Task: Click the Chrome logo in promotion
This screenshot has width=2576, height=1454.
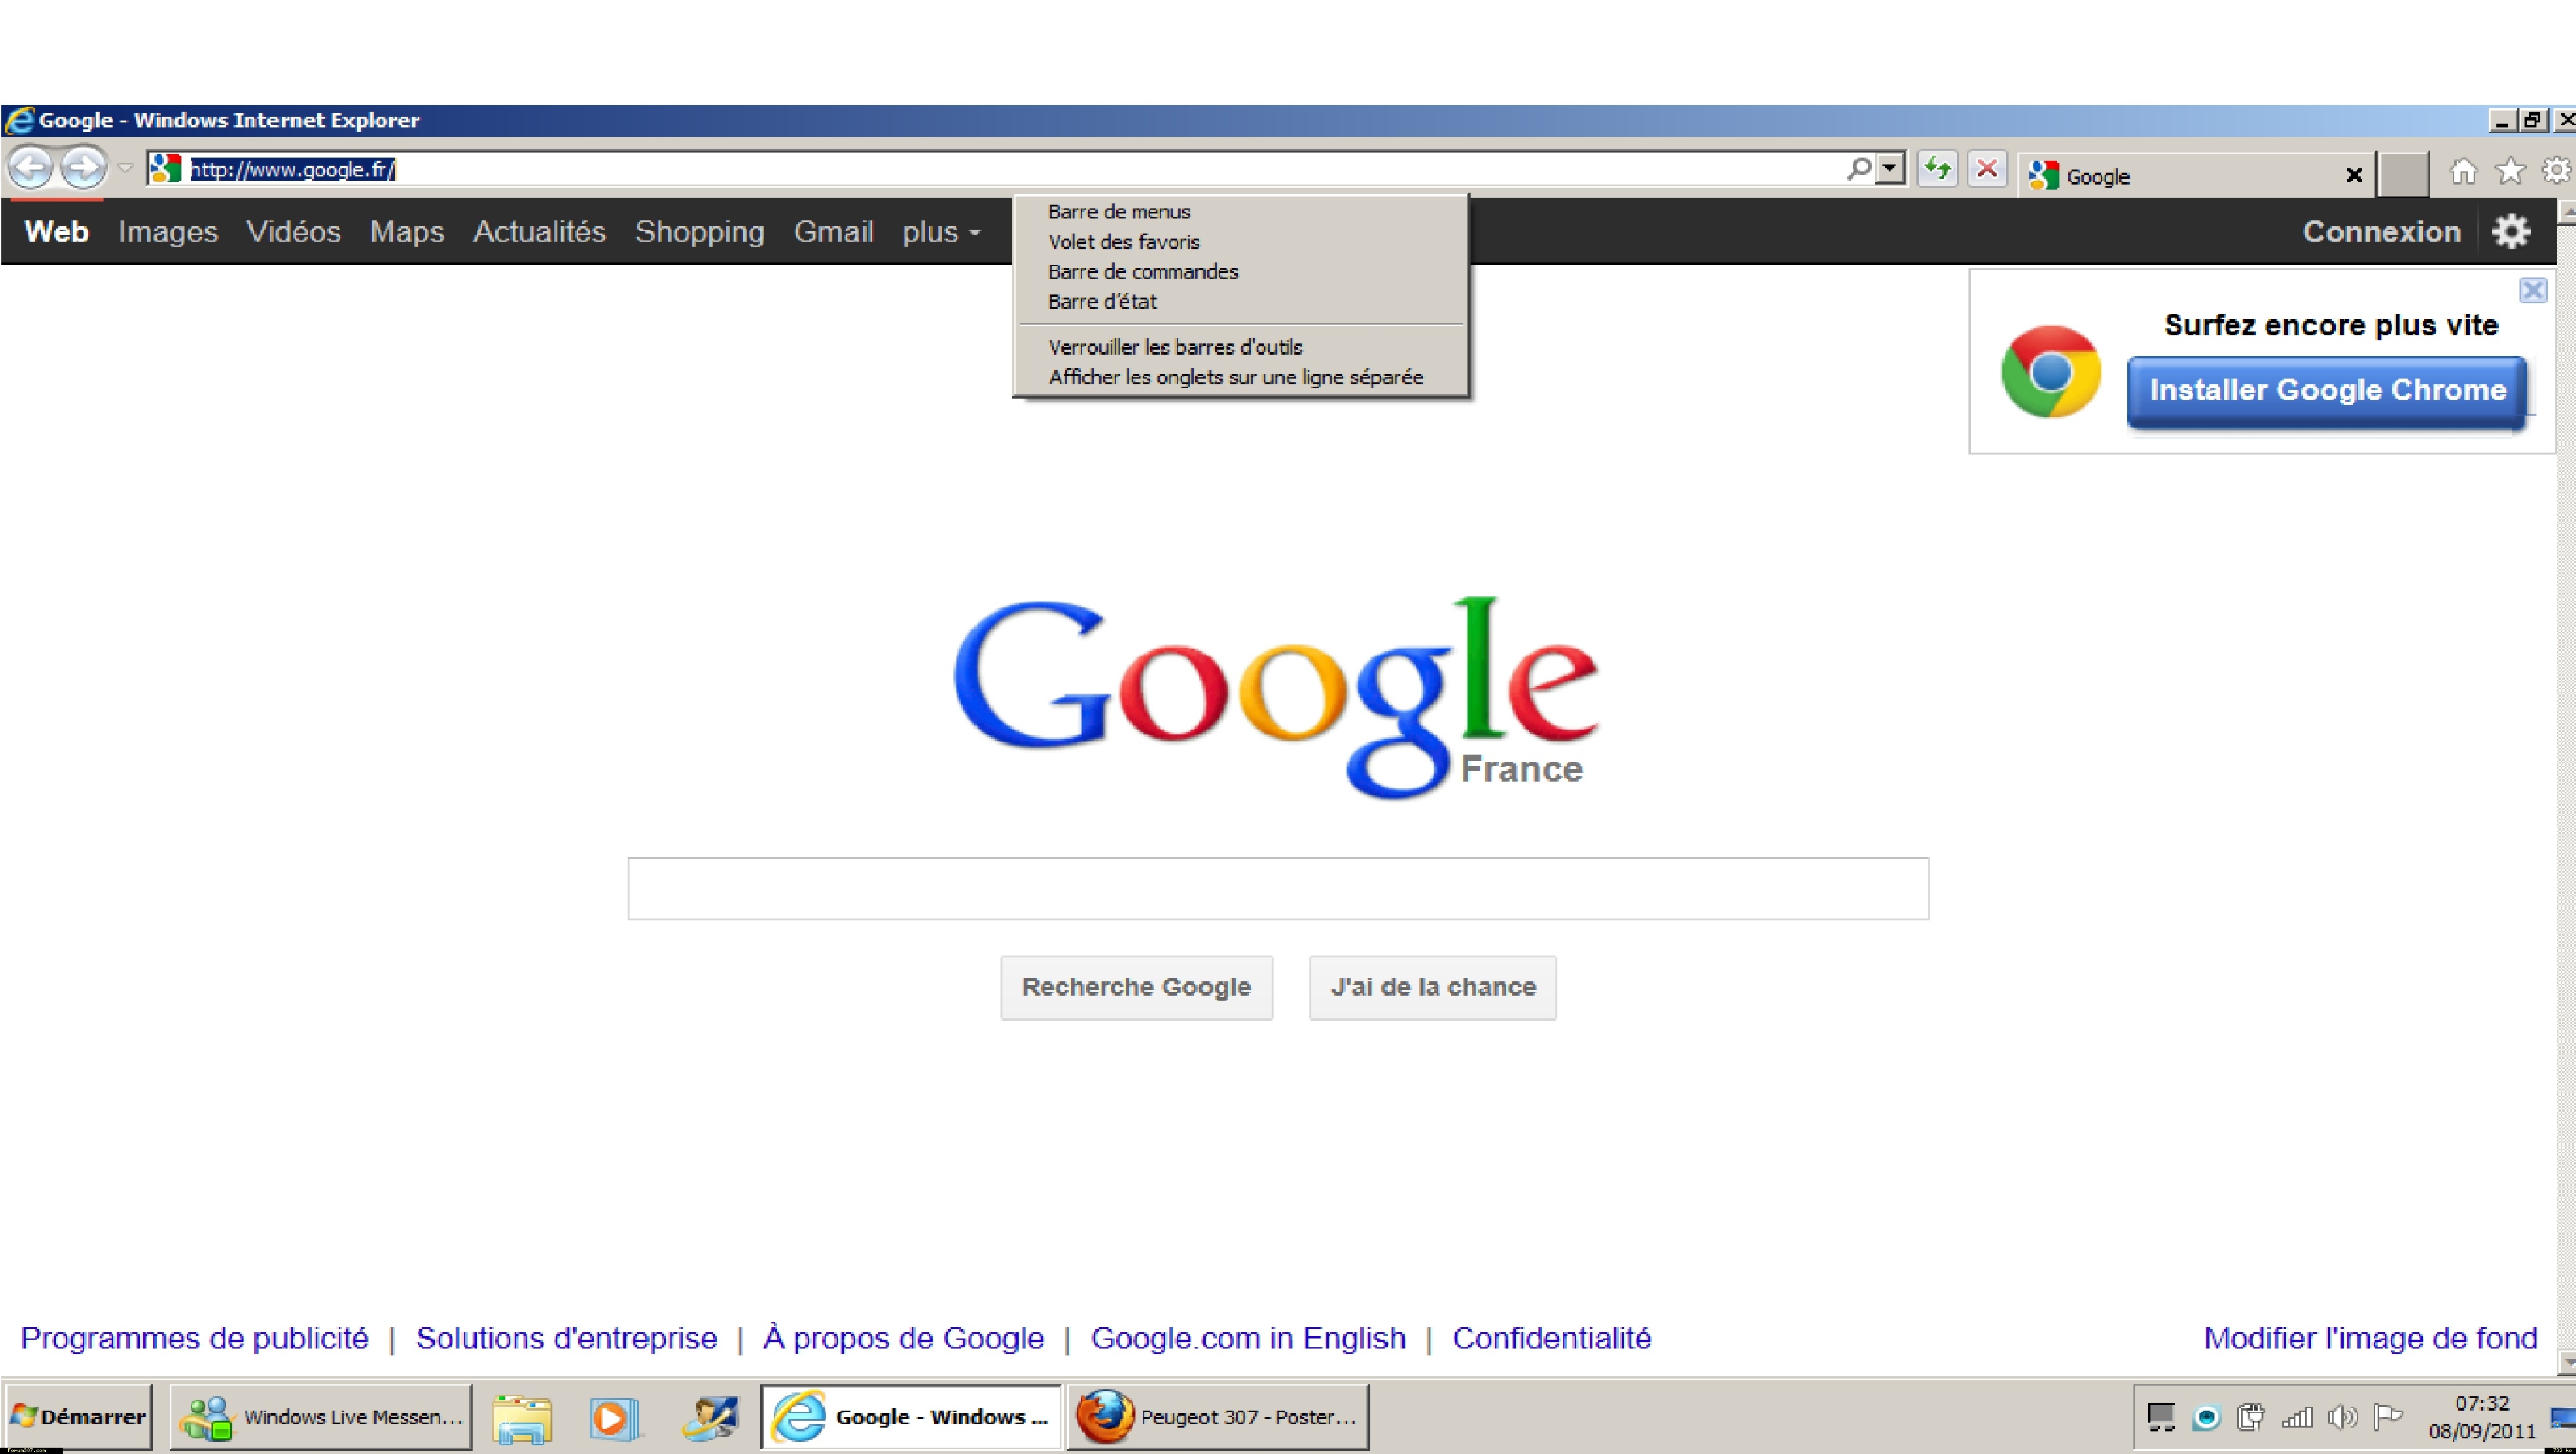Action: click(x=2050, y=371)
